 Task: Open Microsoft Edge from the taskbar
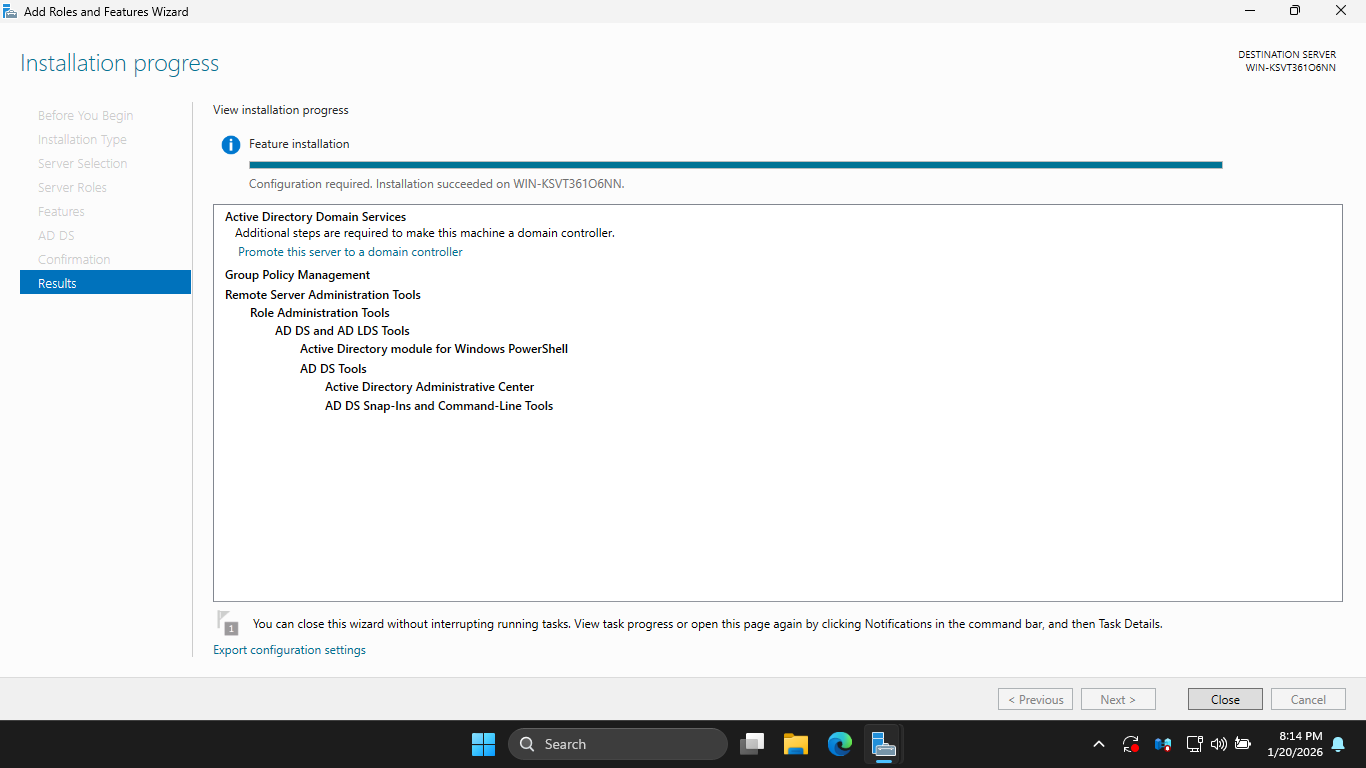[840, 744]
